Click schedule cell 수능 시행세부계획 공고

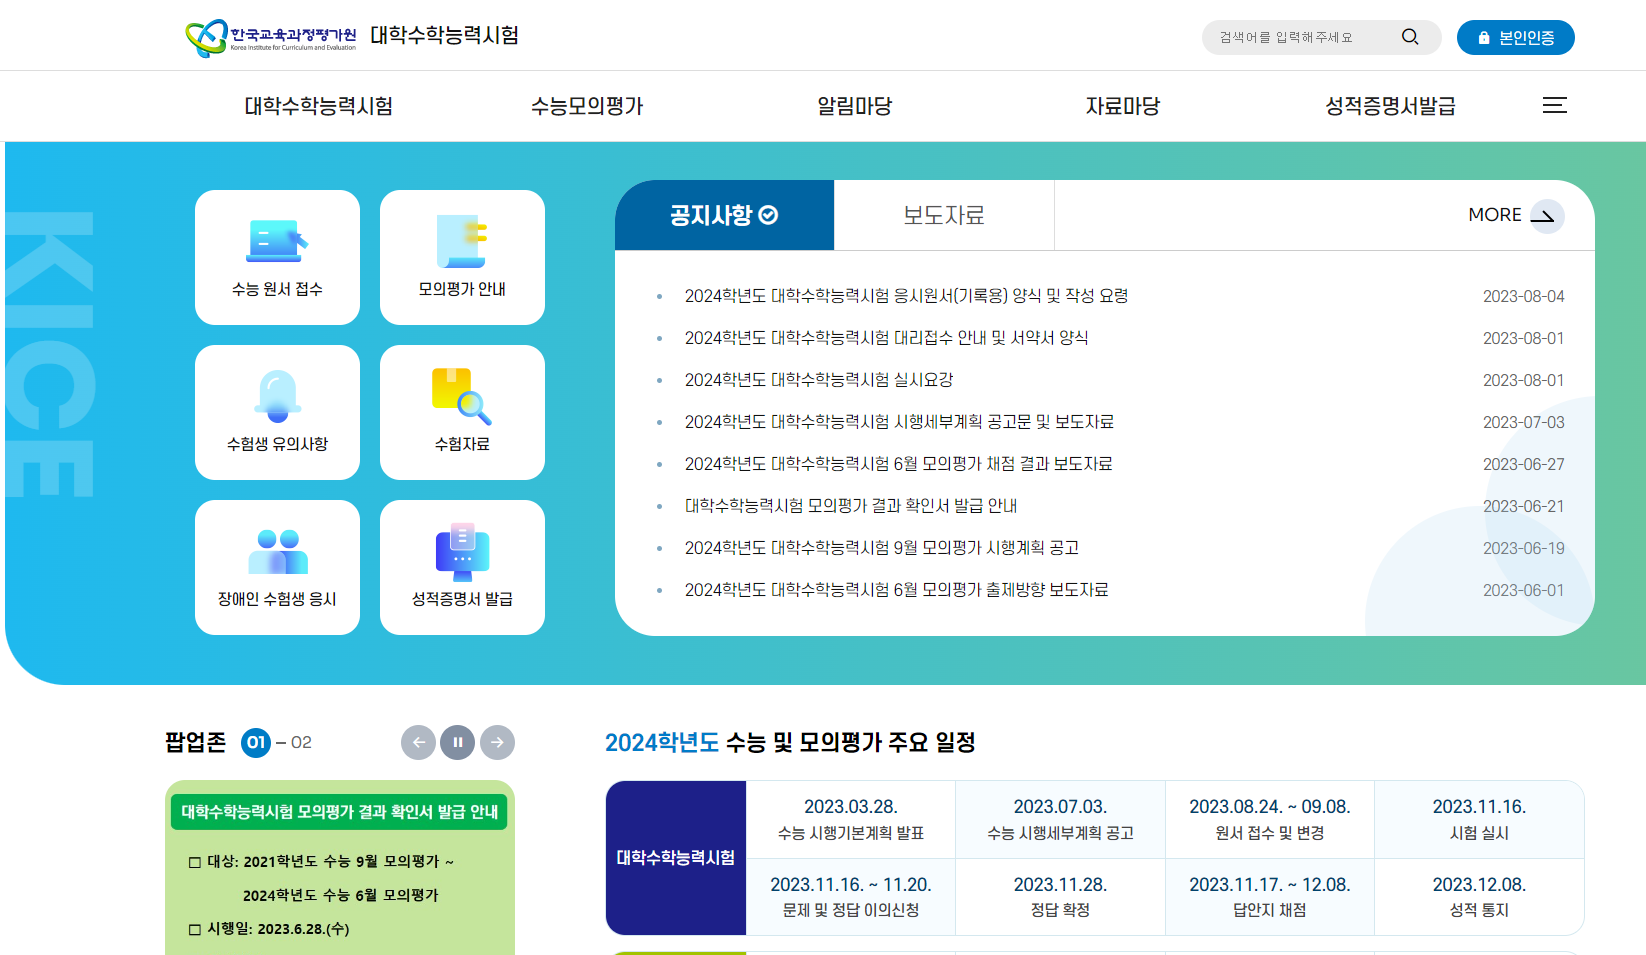pyautogui.click(x=1060, y=819)
